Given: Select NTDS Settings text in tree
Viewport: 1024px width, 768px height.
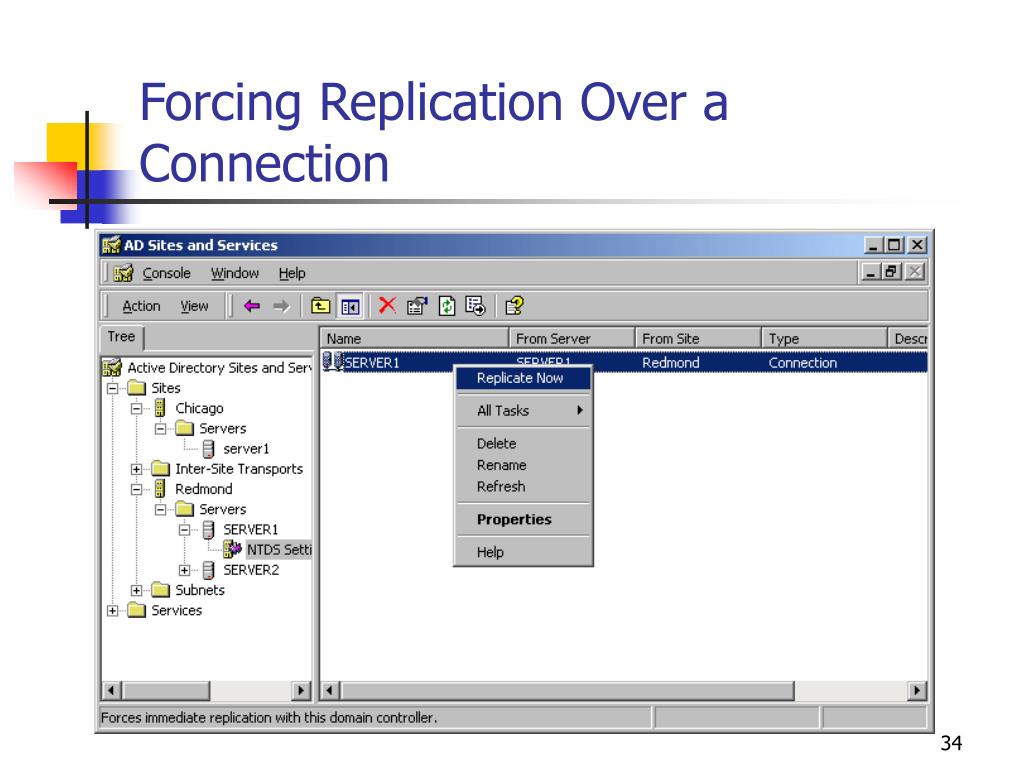Looking at the screenshot, I should (279, 549).
